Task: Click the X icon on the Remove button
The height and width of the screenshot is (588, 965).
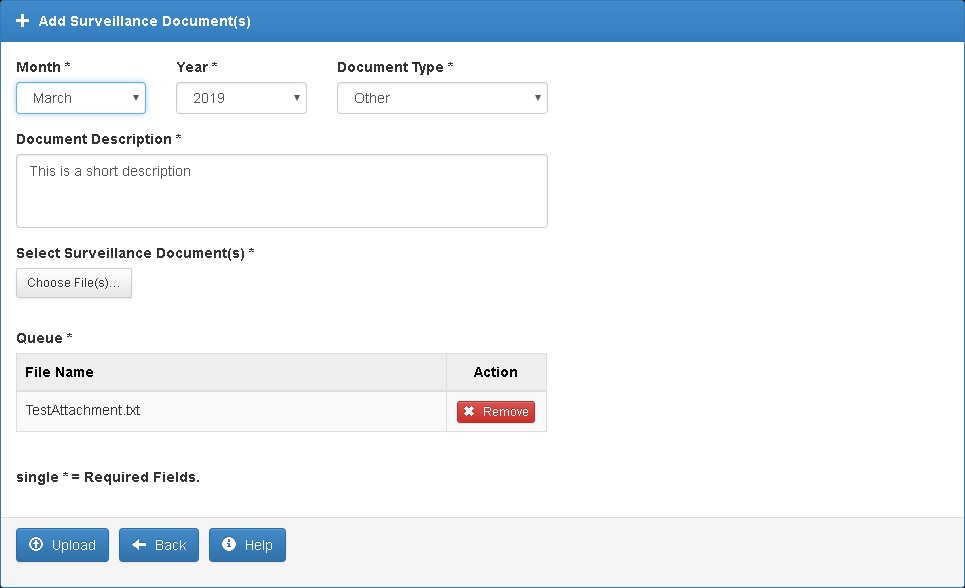Action: (469, 412)
